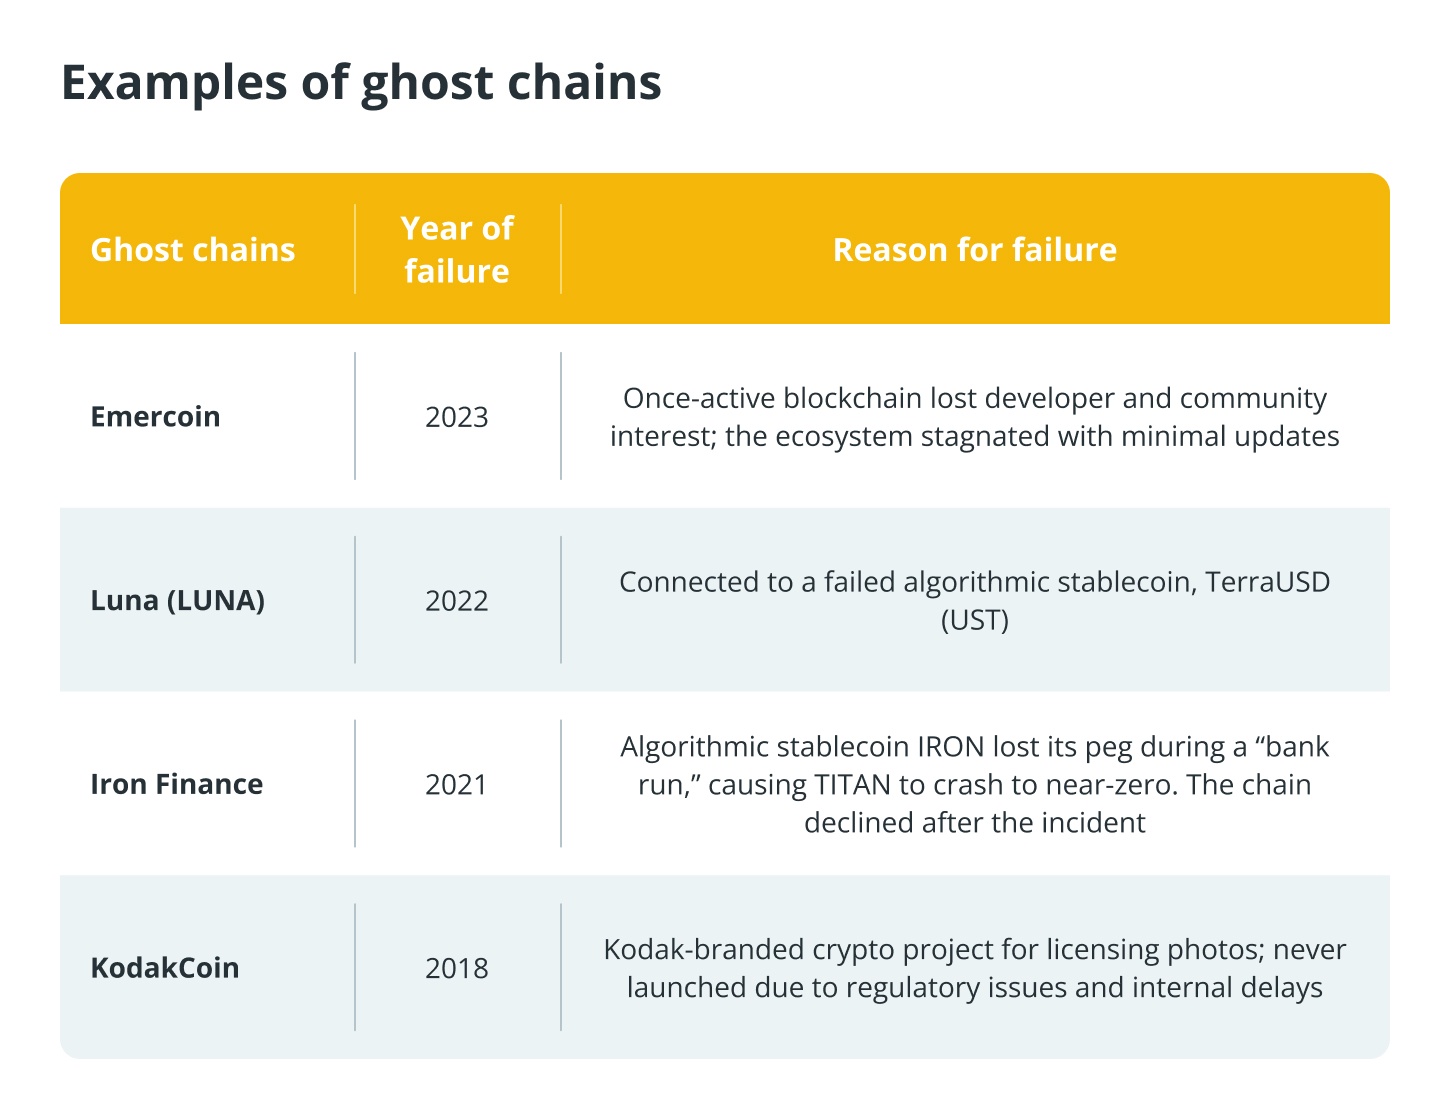Click Emercoin's reason for failure text
The width and height of the screenshot is (1450, 1114).
974,417
